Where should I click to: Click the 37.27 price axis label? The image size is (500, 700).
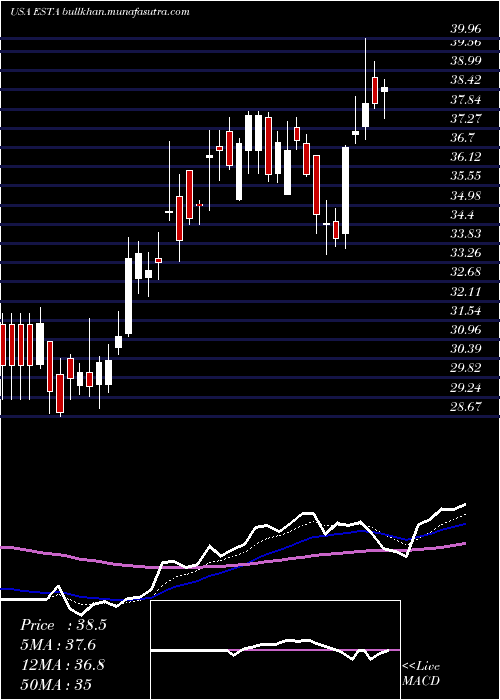pos(465,119)
